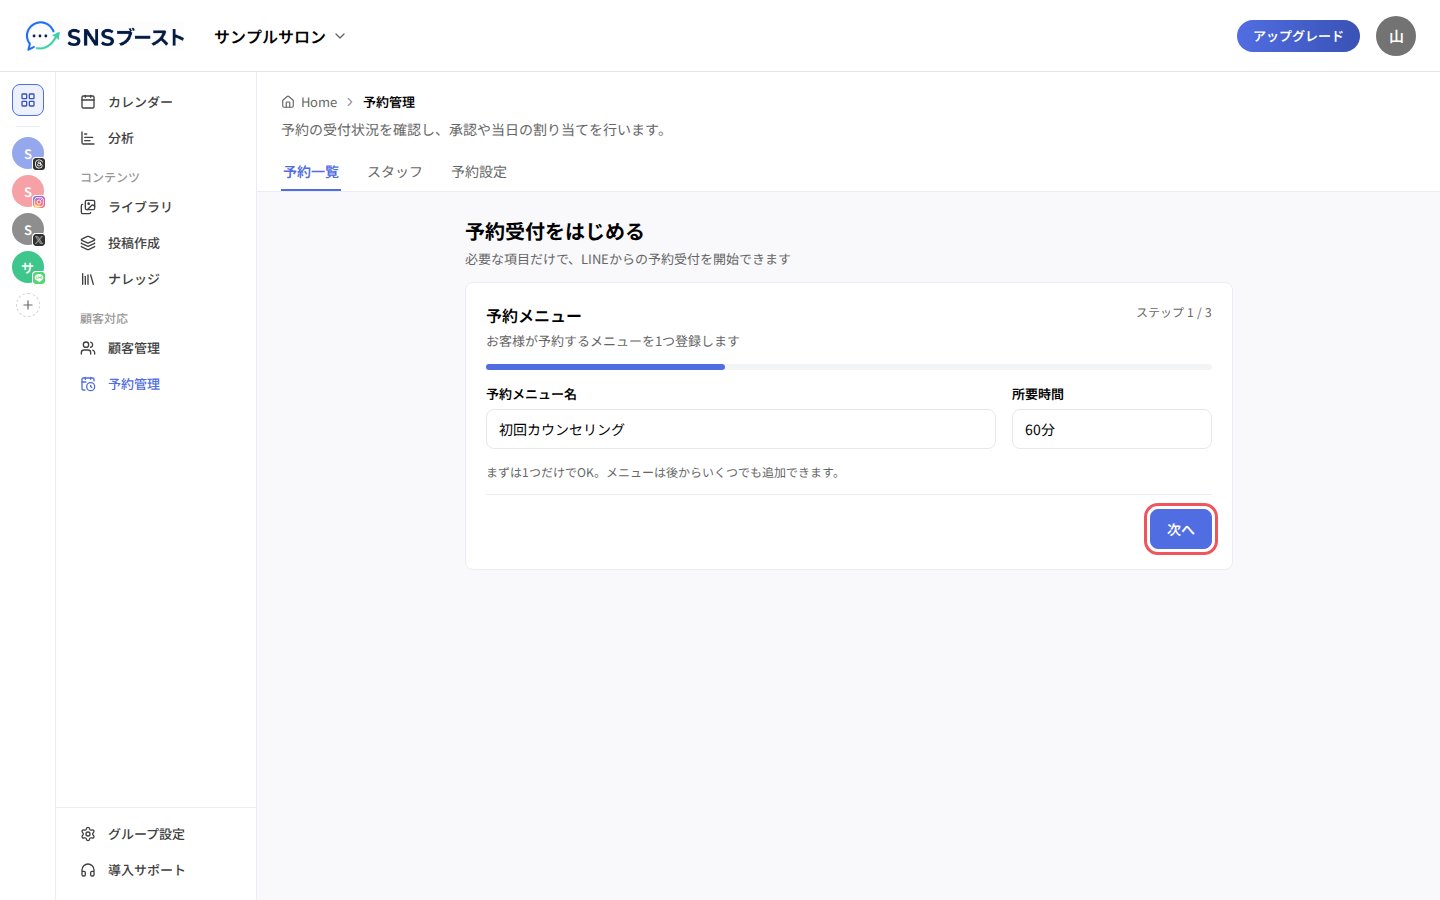Switch to the 予約設定 tab
Screen dimensions: 1440x900
pos(479,172)
